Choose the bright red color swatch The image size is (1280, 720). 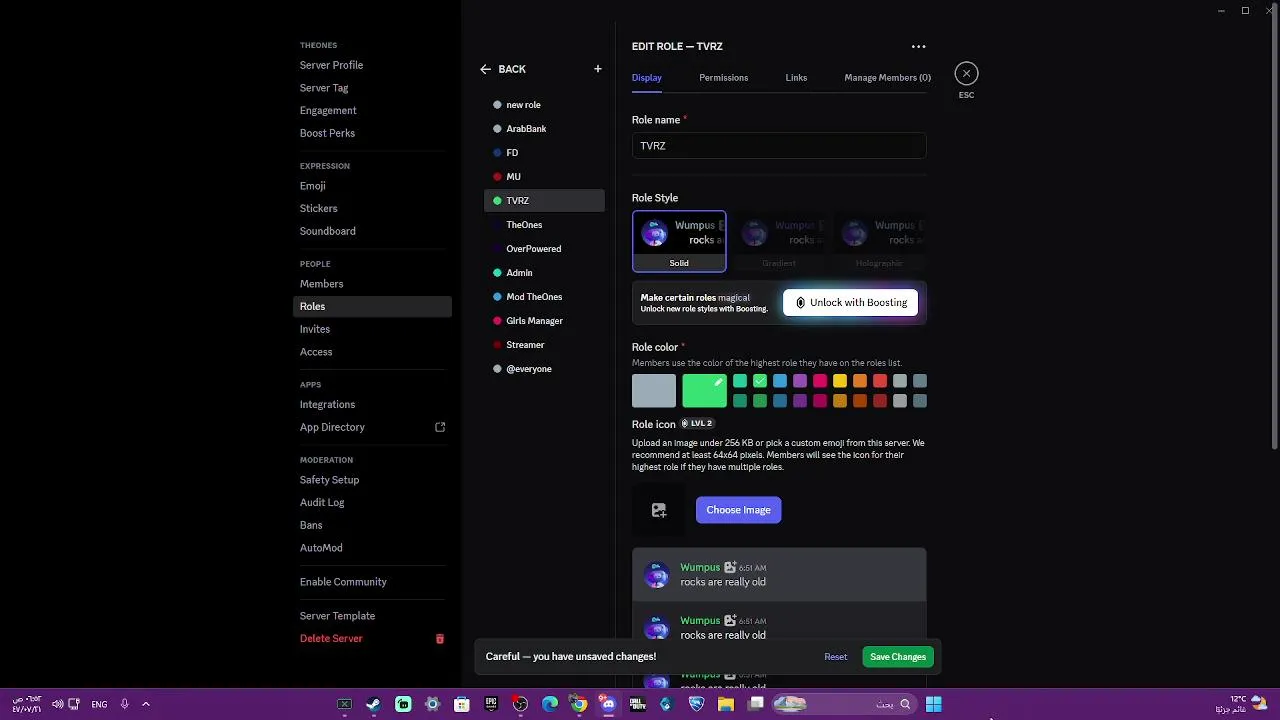[x=880, y=381]
